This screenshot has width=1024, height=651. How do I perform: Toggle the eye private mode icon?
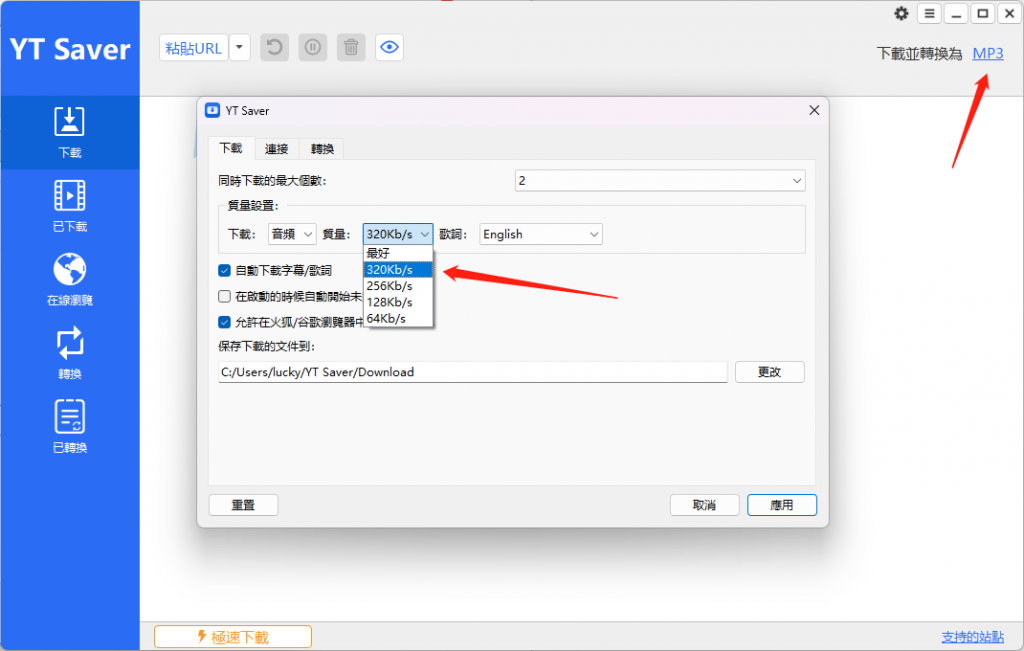(x=389, y=48)
